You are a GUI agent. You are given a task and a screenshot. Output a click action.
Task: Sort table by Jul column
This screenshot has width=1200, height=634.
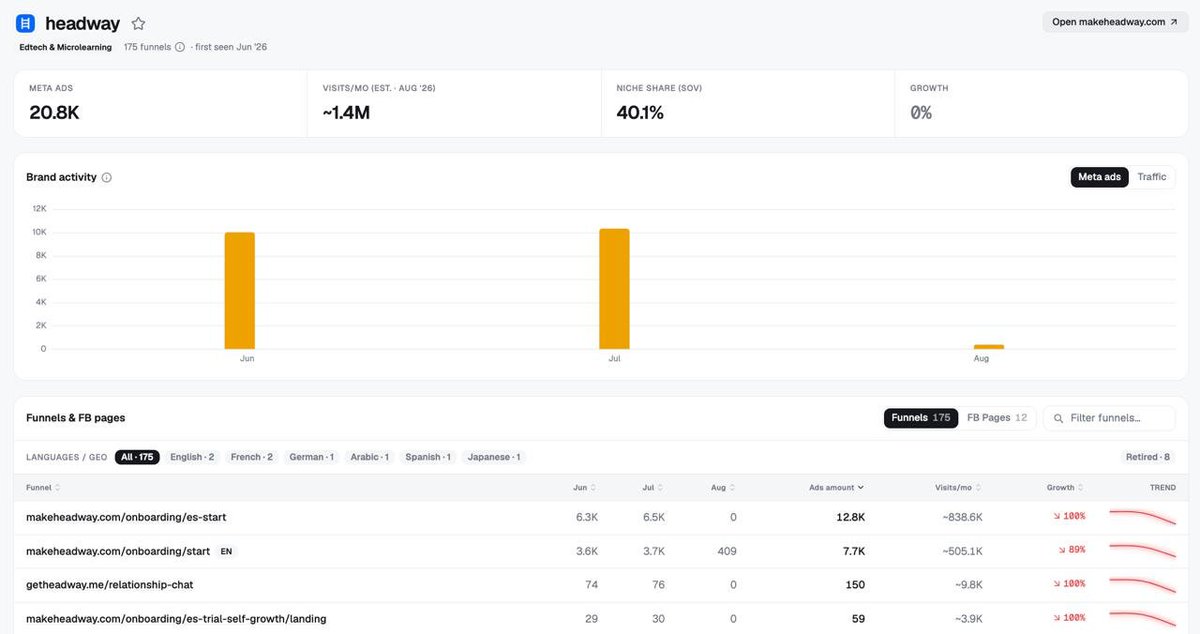coord(653,488)
